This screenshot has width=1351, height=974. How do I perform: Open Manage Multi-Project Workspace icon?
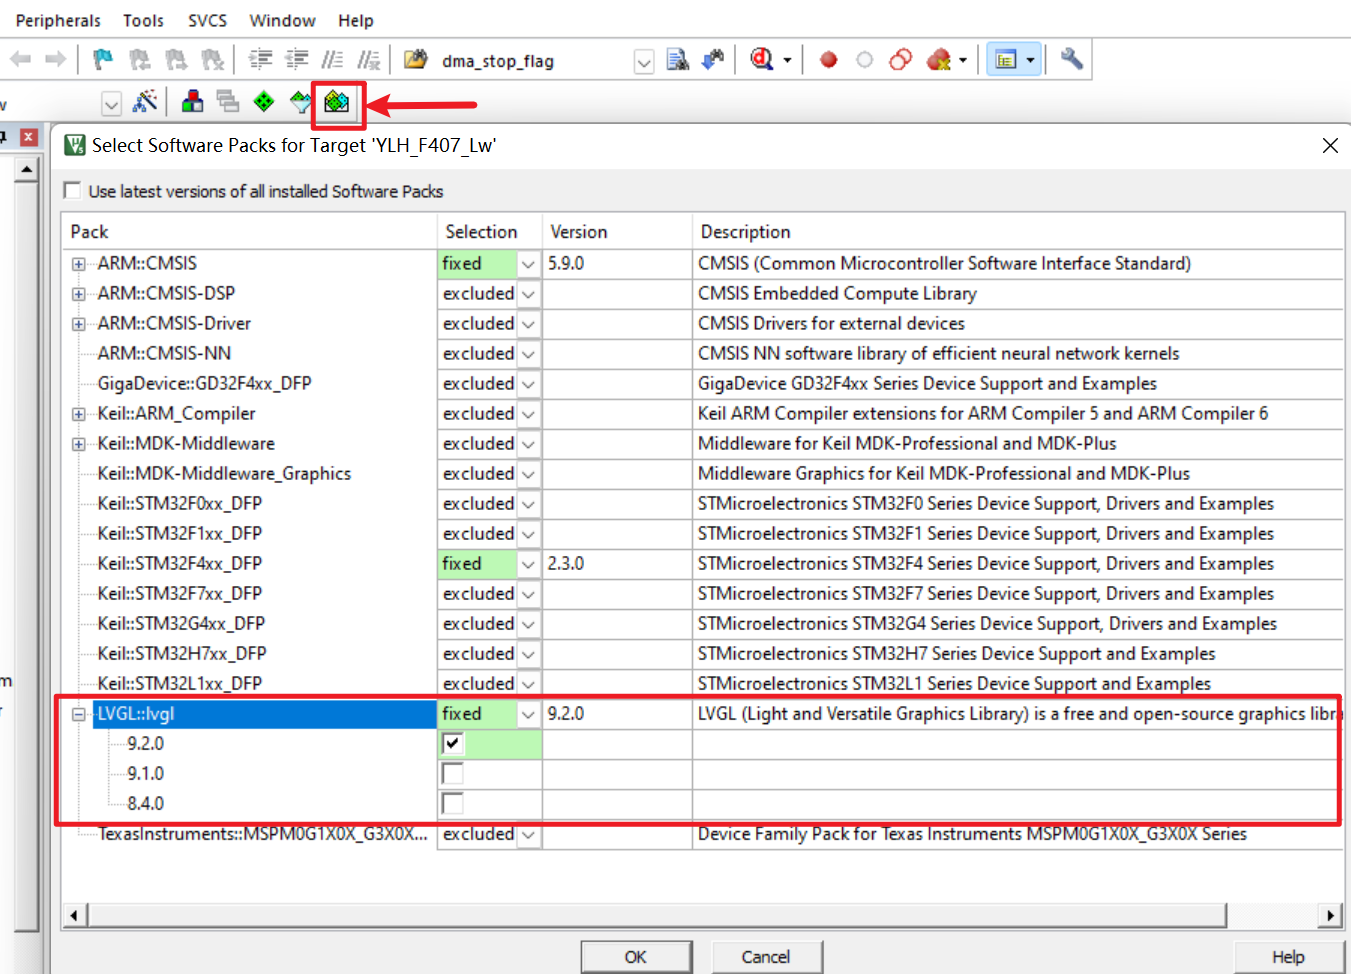[228, 101]
